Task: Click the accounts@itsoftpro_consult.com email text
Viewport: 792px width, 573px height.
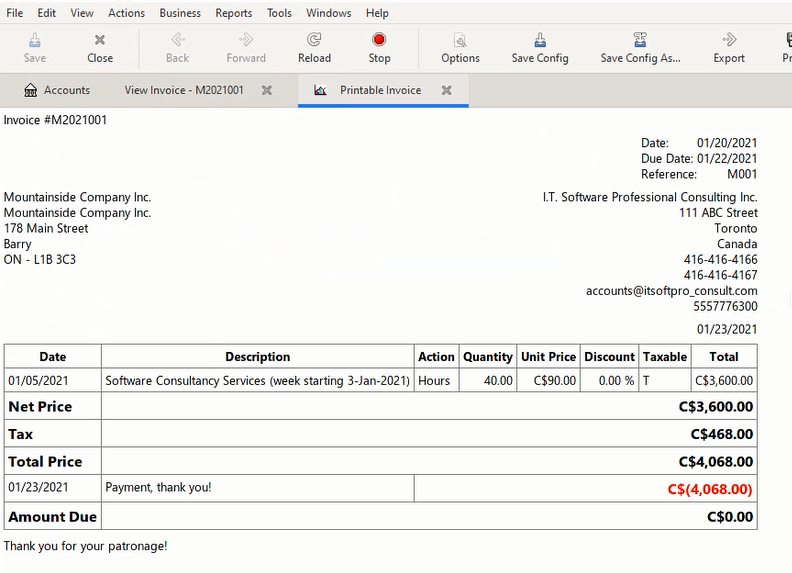Action: pyautogui.click(x=671, y=291)
